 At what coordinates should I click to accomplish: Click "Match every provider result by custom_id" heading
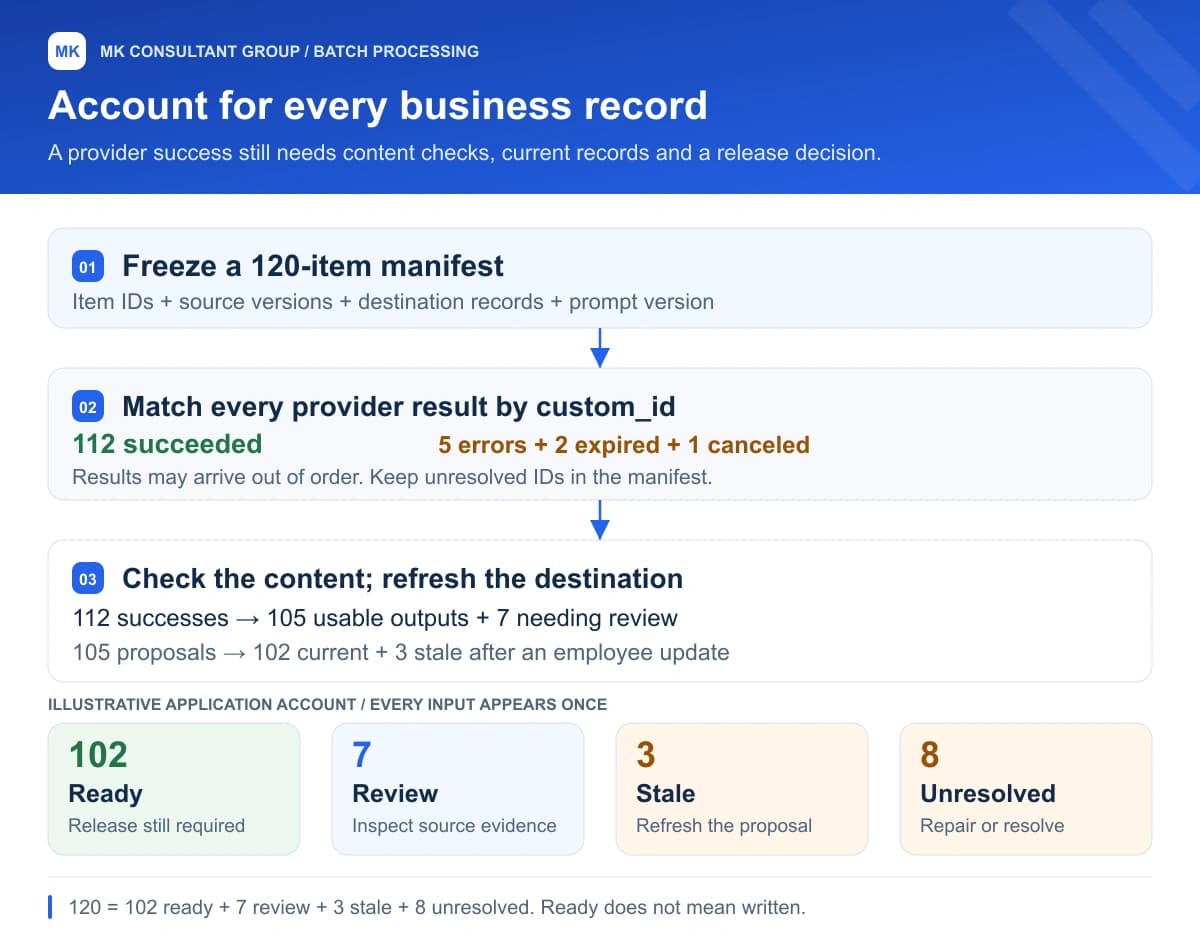click(399, 407)
